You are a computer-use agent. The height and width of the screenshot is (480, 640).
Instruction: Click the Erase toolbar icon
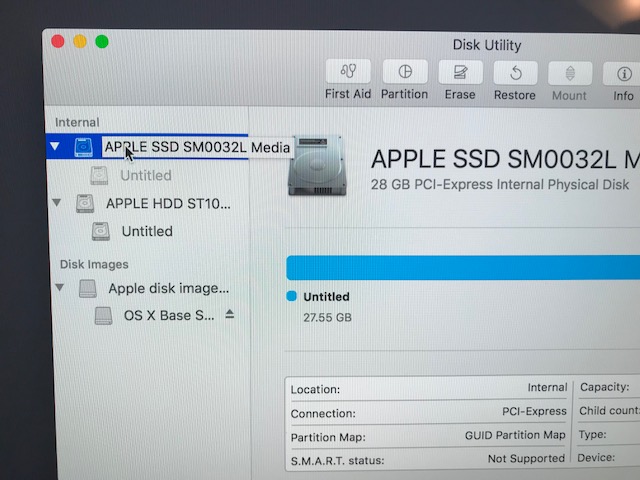coord(460,72)
